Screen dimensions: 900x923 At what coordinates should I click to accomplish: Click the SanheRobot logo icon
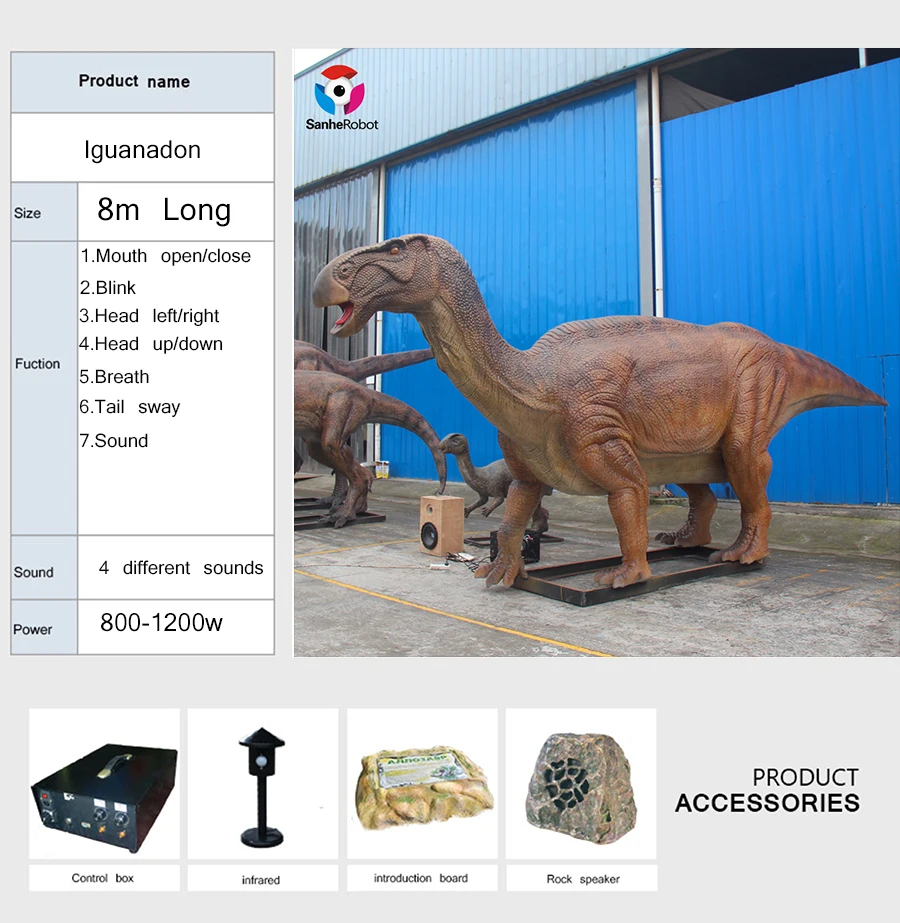point(340,91)
